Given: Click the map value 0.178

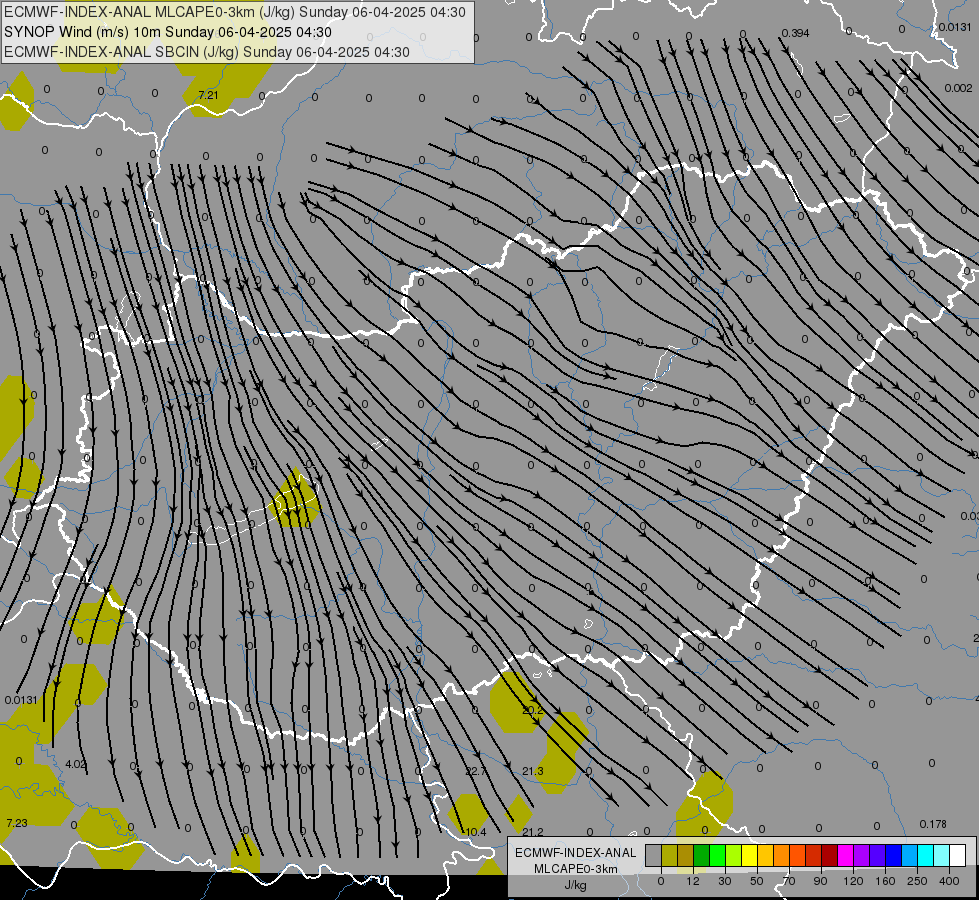Looking at the screenshot, I should coord(933,824).
